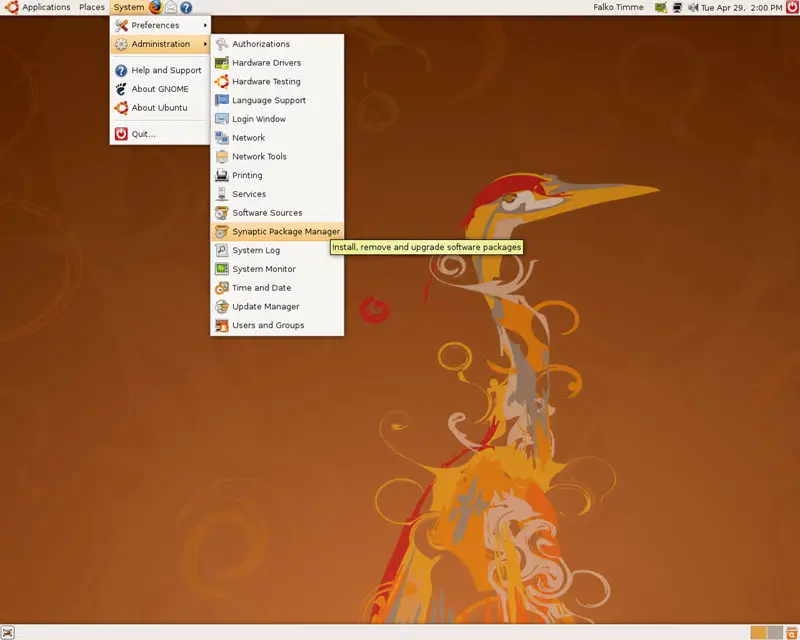Viewport: 800px width, 640px height.
Task: Click the red power icon beside Quit
Action: 121,134
